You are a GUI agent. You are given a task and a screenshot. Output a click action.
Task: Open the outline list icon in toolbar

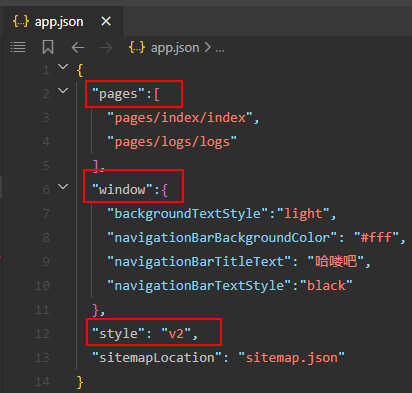coord(18,47)
